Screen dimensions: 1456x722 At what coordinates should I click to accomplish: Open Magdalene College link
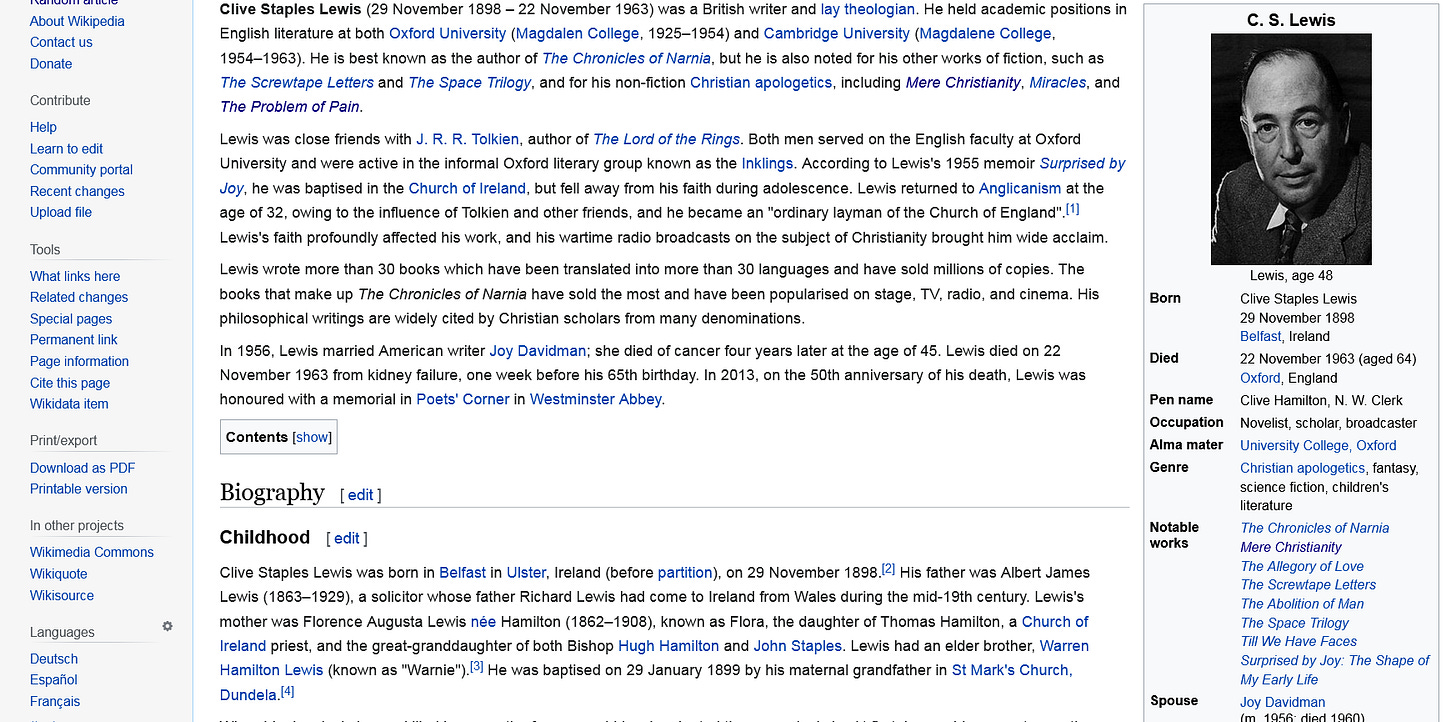[x=985, y=33]
